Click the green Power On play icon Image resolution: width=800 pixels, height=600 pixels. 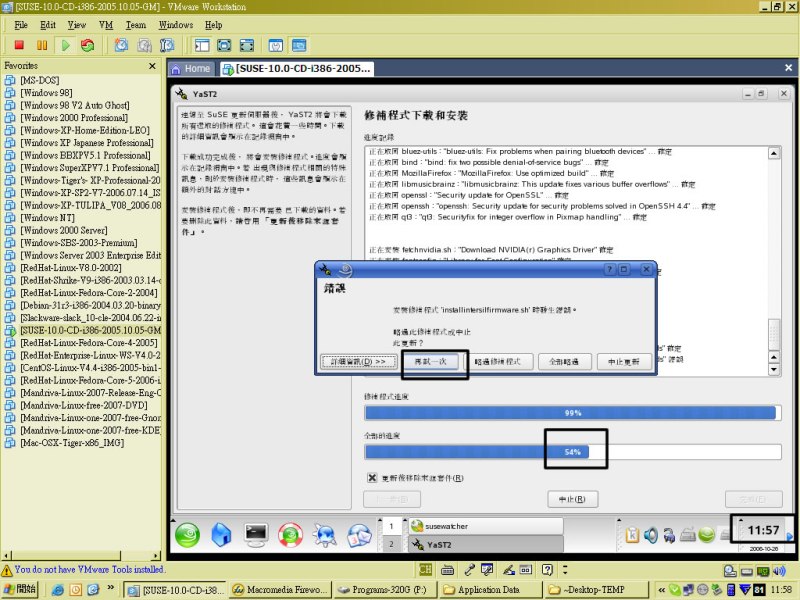(x=65, y=45)
